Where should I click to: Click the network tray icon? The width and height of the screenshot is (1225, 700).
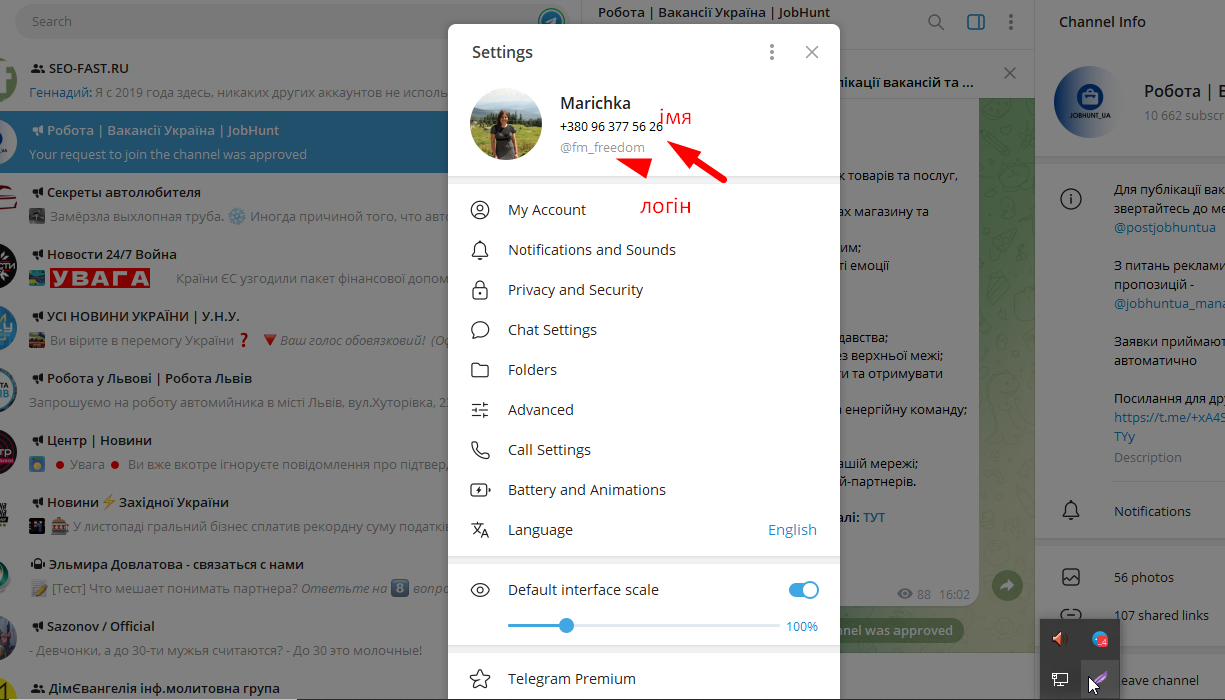[1060, 680]
